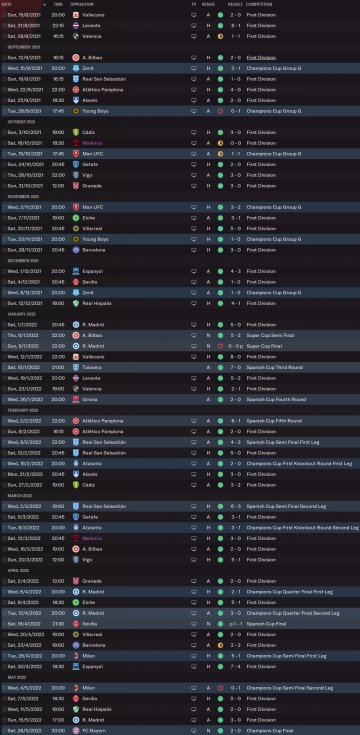Sort fixtures by the Competition column header
The height and width of the screenshot is (735, 360).
tap(259, 4)
